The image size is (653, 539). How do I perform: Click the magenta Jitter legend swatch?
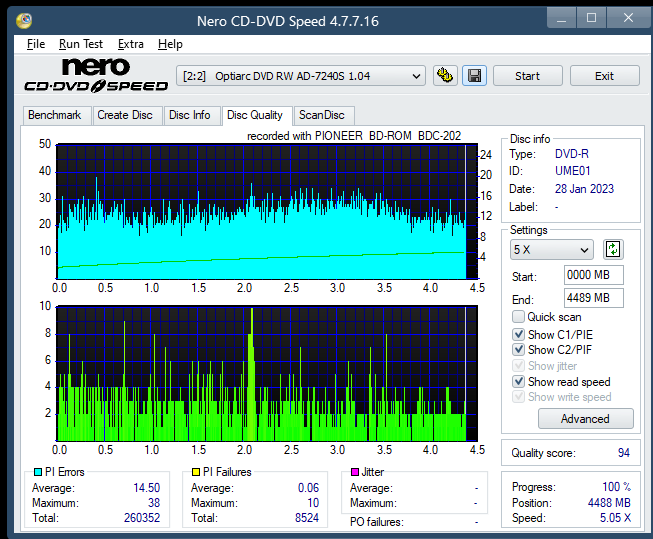coord(355,472)
